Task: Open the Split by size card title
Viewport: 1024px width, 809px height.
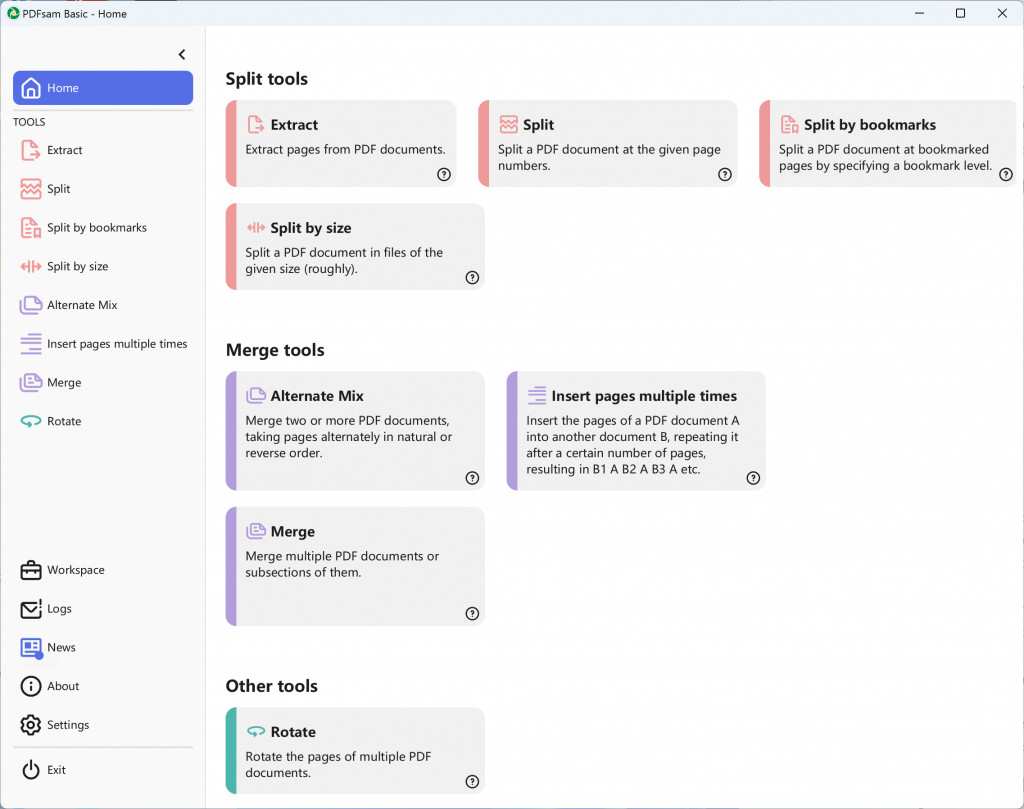Action: (x=311, y=228)
